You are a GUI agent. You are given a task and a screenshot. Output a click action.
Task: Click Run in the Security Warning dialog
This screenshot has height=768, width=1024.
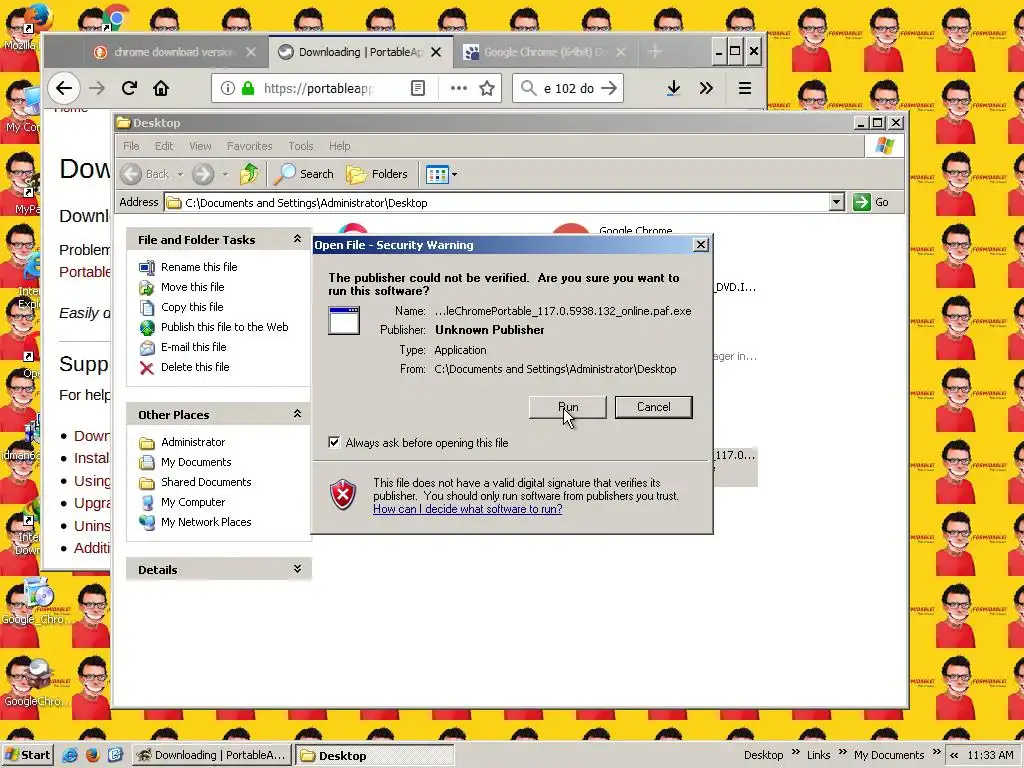point(568,407)
